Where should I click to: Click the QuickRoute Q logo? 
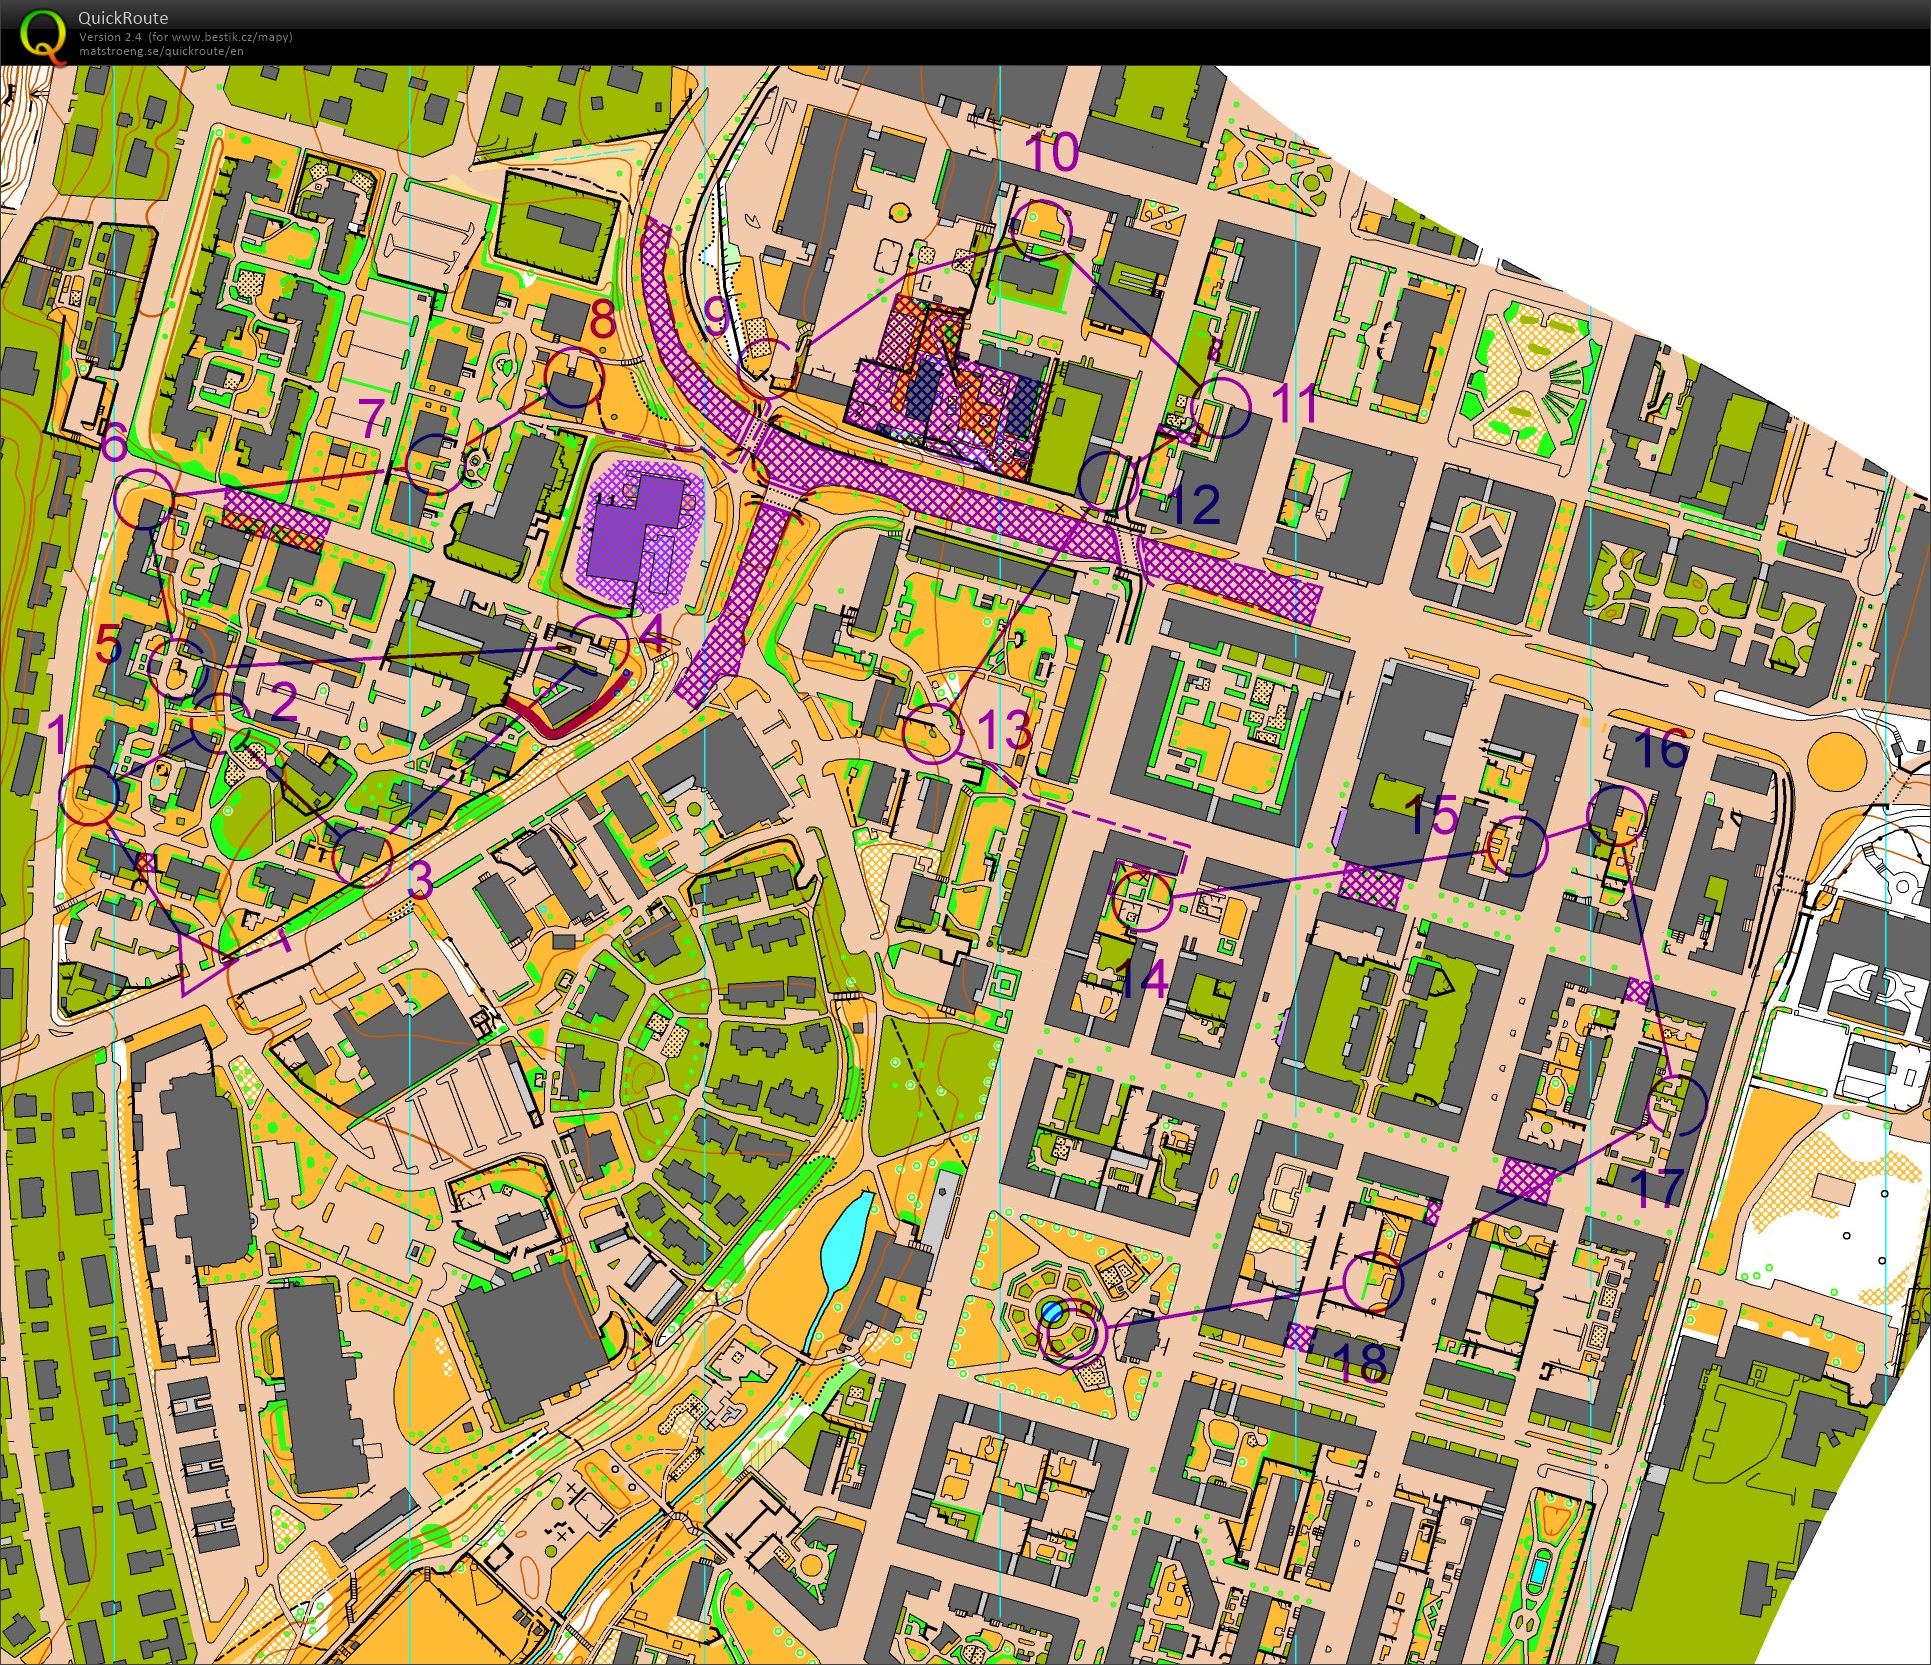(x=42, y=33)
